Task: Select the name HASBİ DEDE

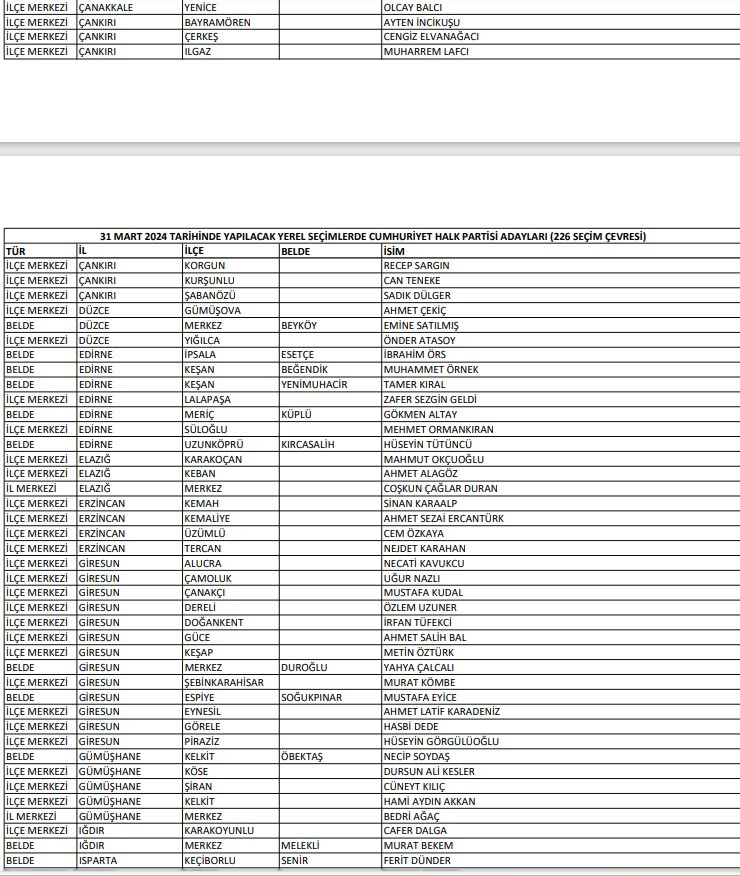Action: (410, 727)
